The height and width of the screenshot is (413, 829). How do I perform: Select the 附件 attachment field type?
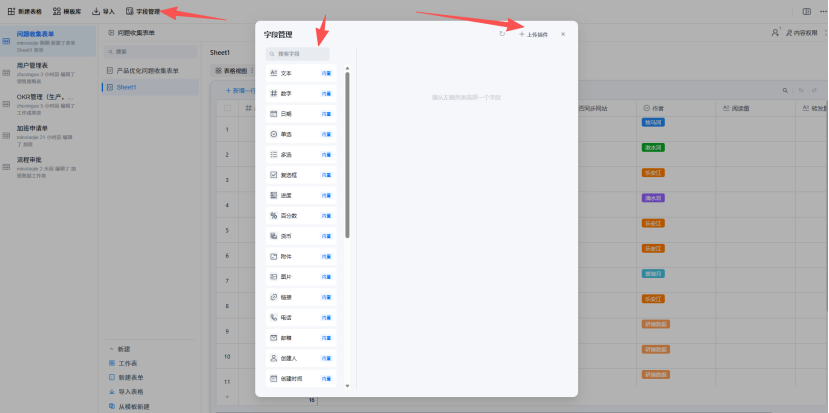click(x=301, y=256)
